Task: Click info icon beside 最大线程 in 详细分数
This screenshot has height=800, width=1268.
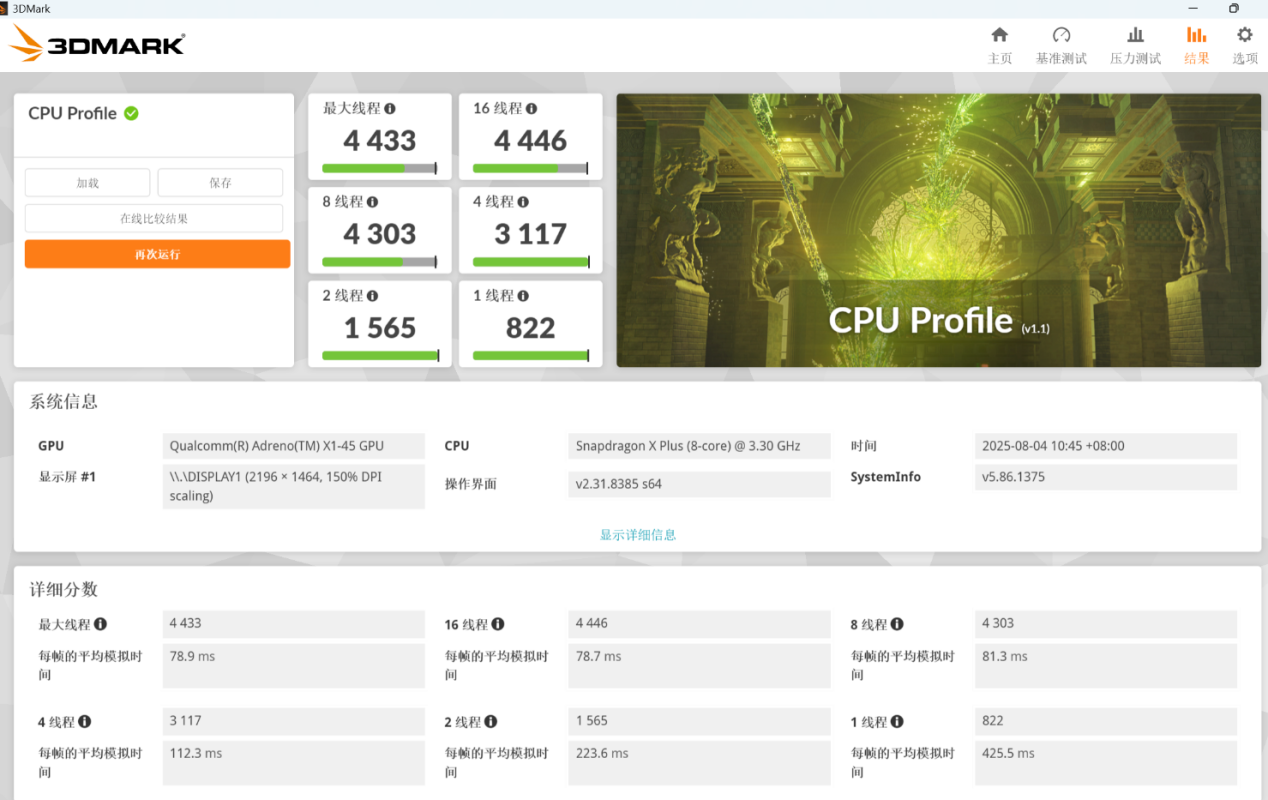Action: pos(100,624)
